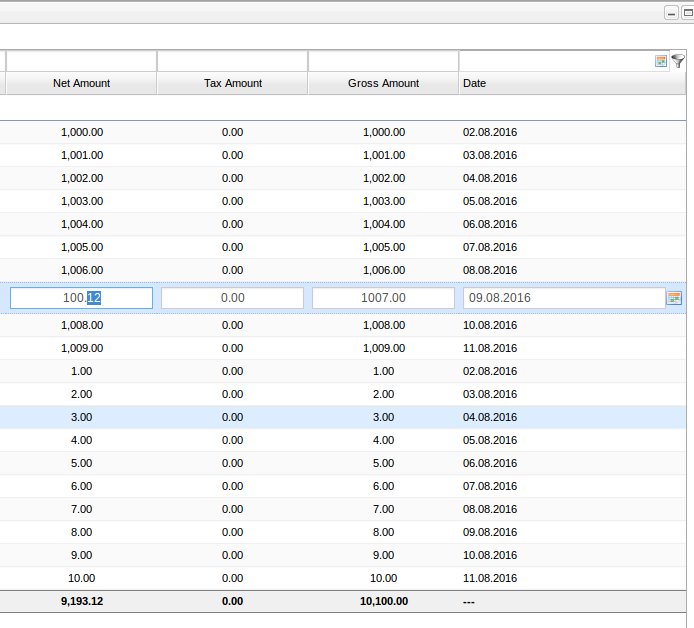Click the funnel filter icon

point(678,61)
